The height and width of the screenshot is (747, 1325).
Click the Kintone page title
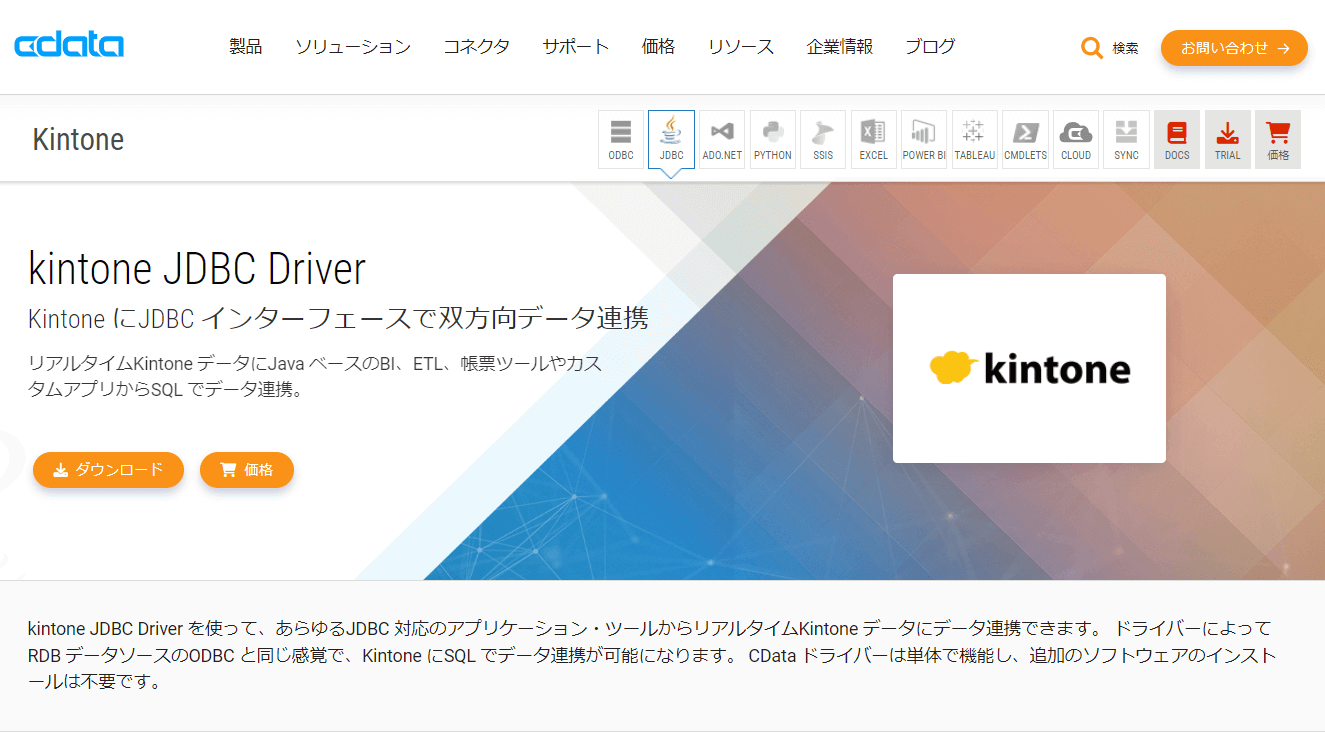point(78,139)
